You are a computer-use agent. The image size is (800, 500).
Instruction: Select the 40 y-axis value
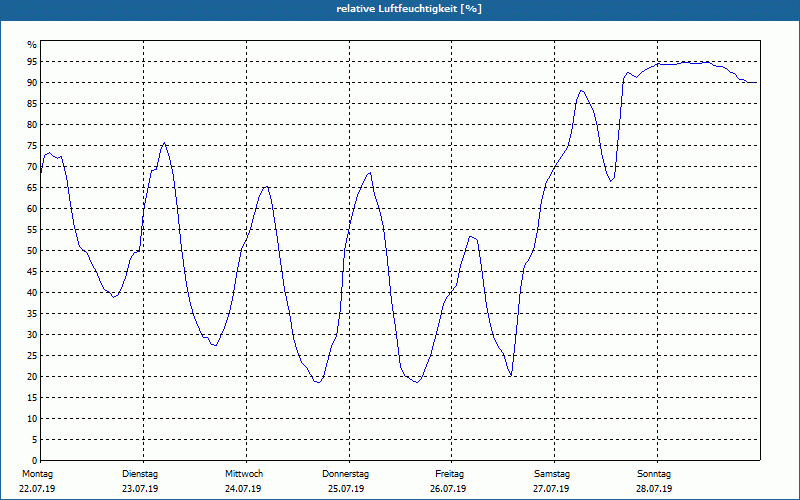pyautogui.click(x=32, y=293)
